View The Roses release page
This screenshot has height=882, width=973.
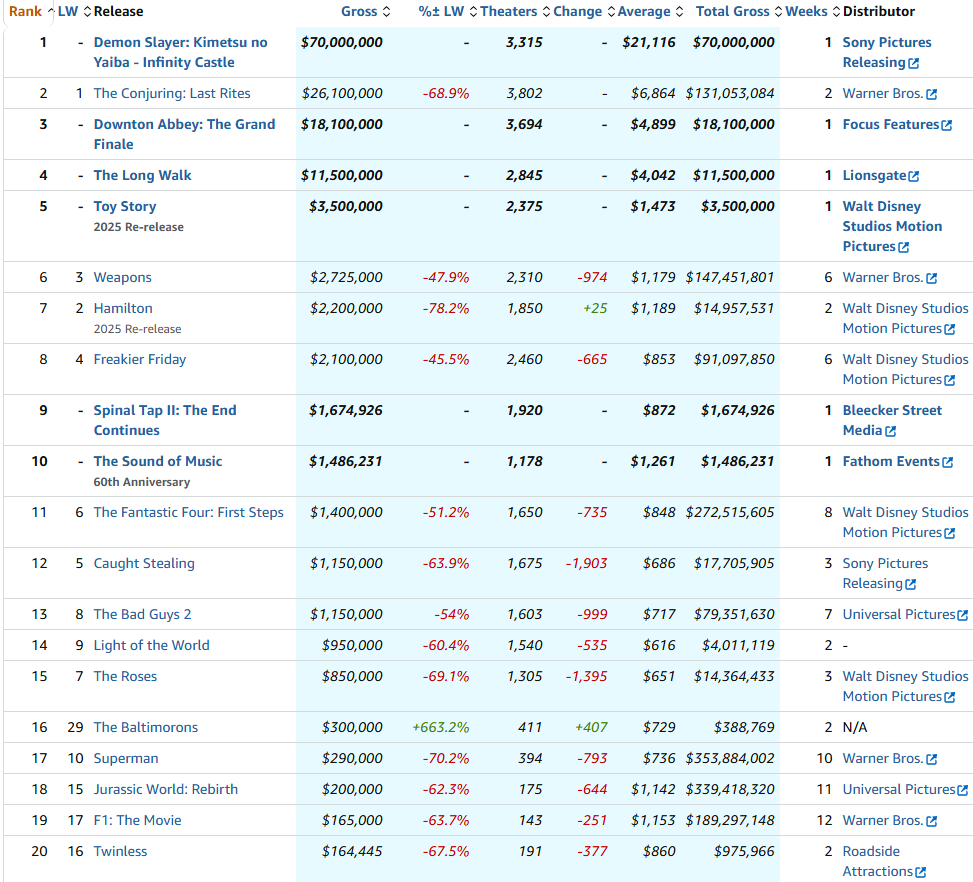tap(125, 676)
